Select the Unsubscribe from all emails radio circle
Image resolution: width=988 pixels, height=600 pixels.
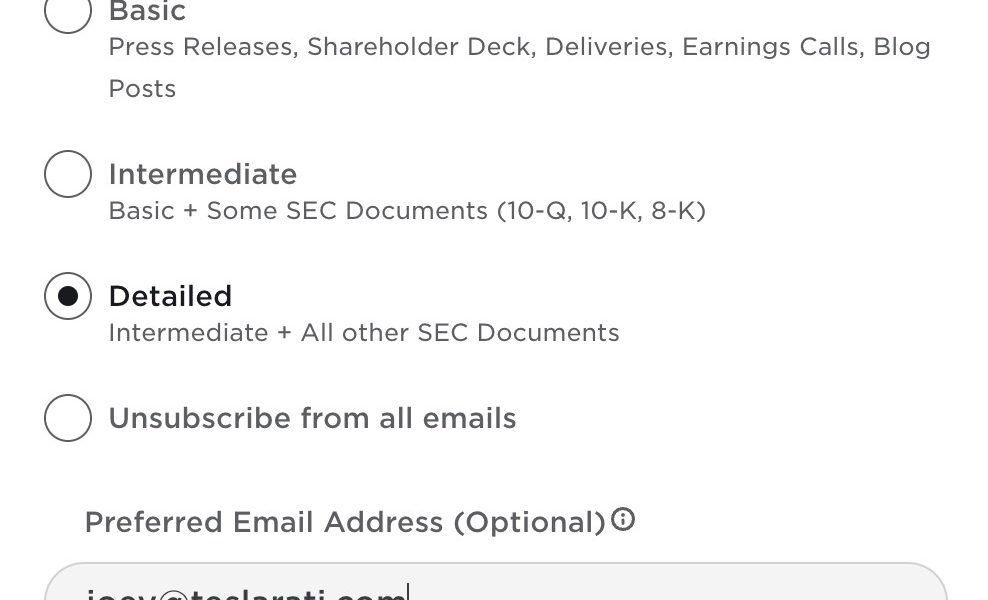[x=68, y=418]
